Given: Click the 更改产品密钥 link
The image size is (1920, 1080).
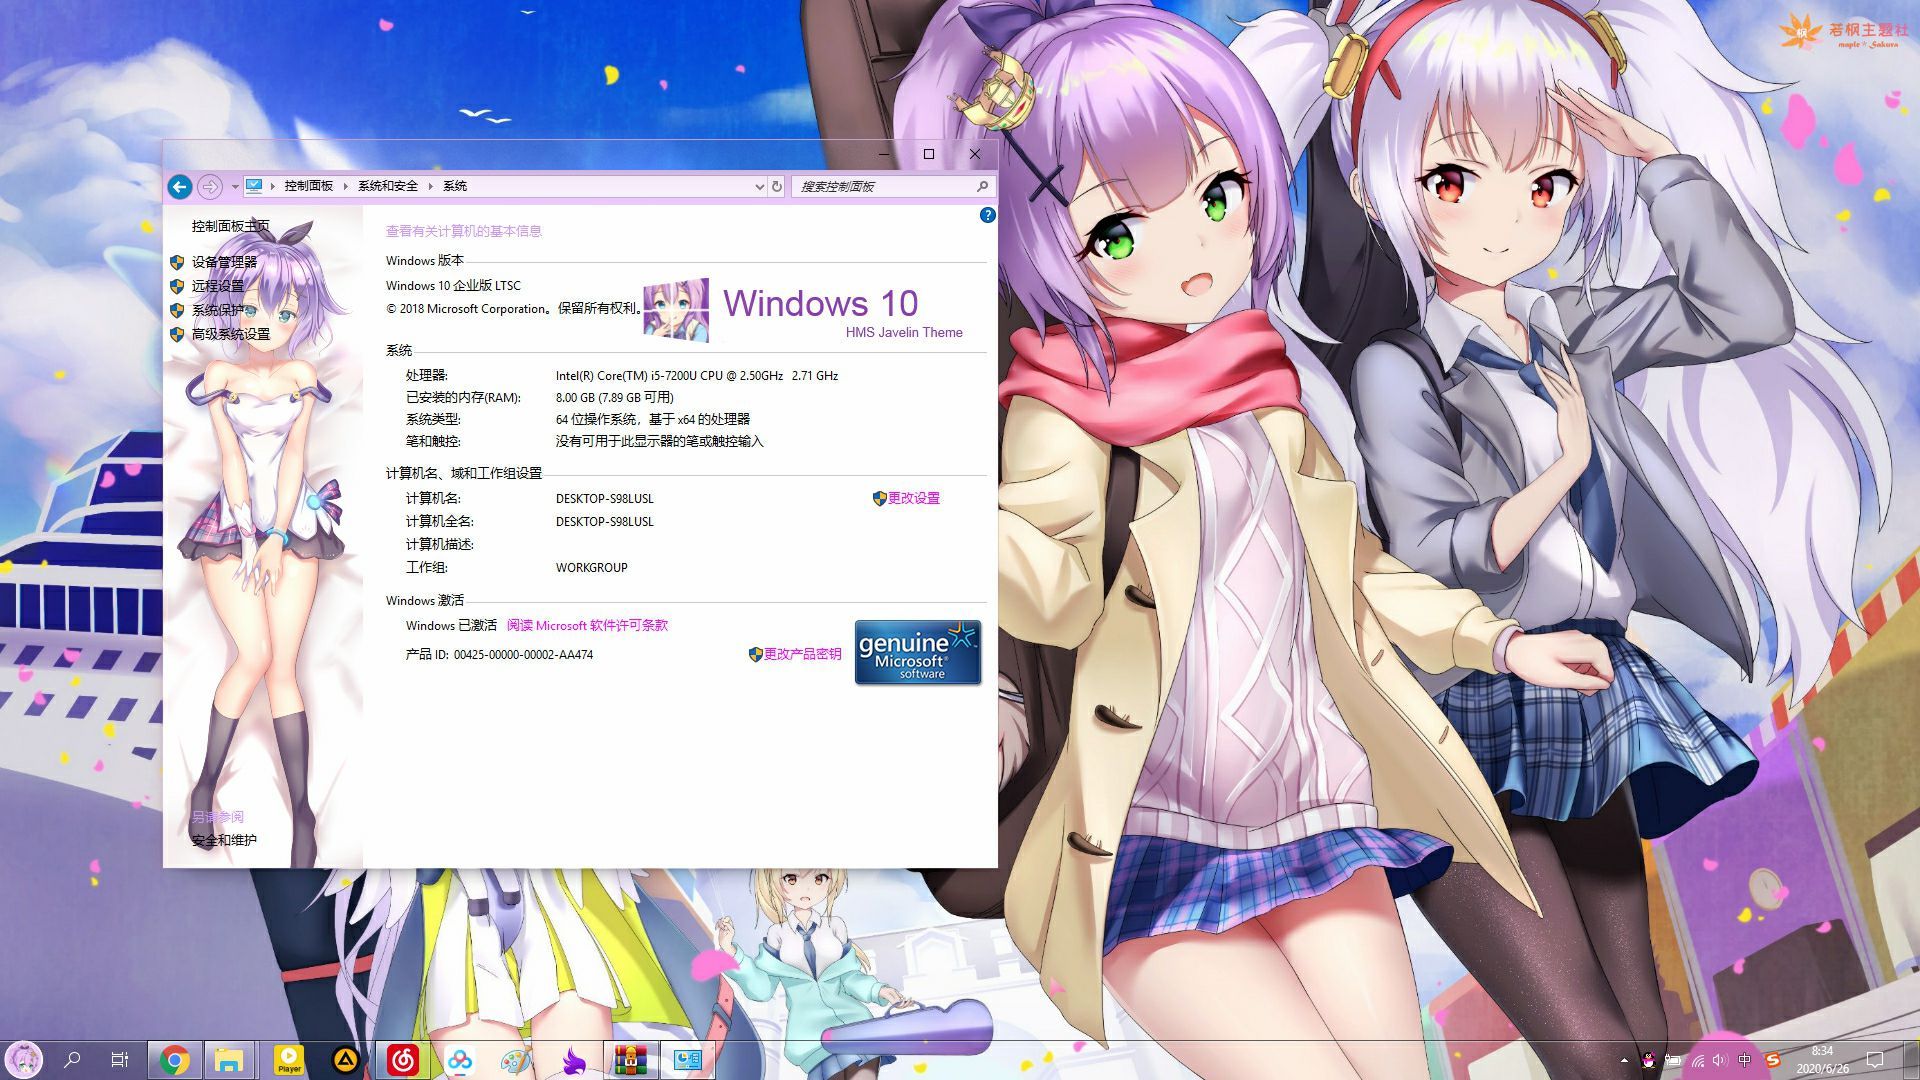Looking at the screenshot, I should tap(802, 654).
